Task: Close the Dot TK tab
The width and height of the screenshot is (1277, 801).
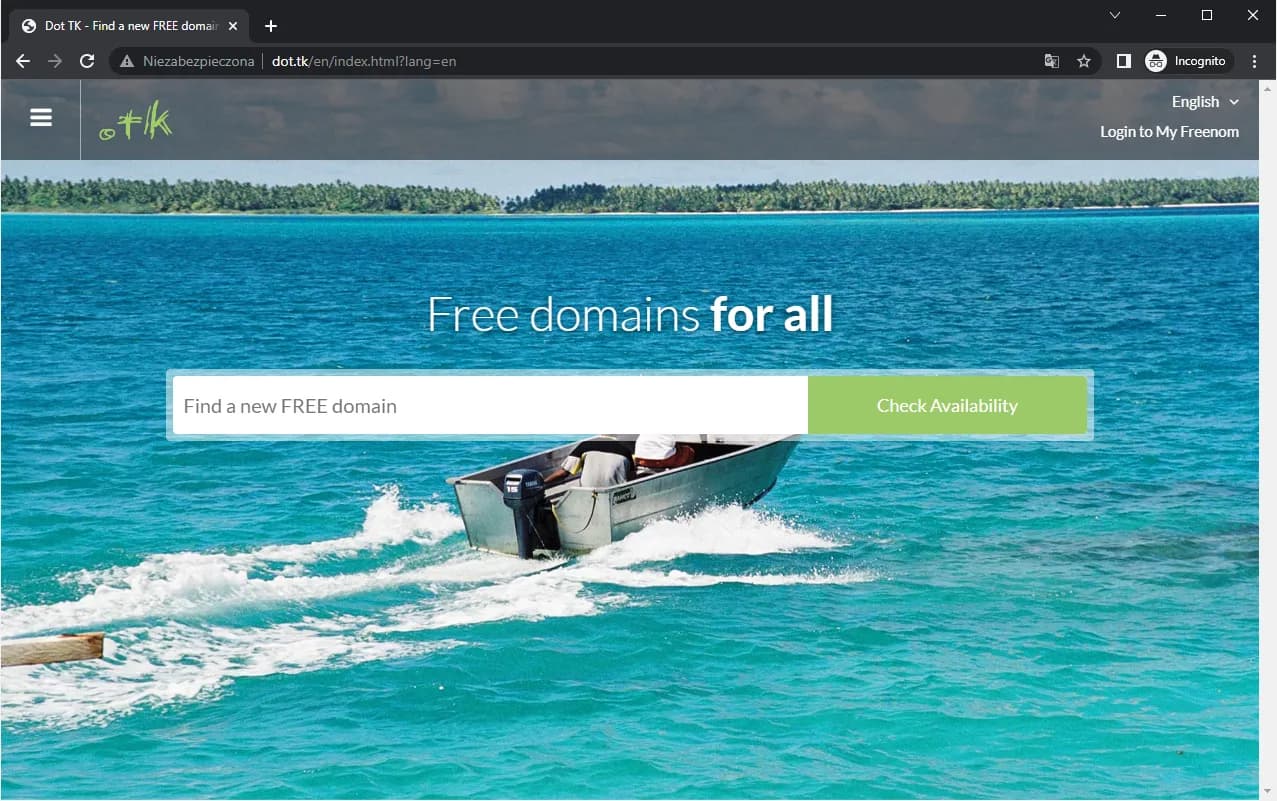Action: [233, 26]
